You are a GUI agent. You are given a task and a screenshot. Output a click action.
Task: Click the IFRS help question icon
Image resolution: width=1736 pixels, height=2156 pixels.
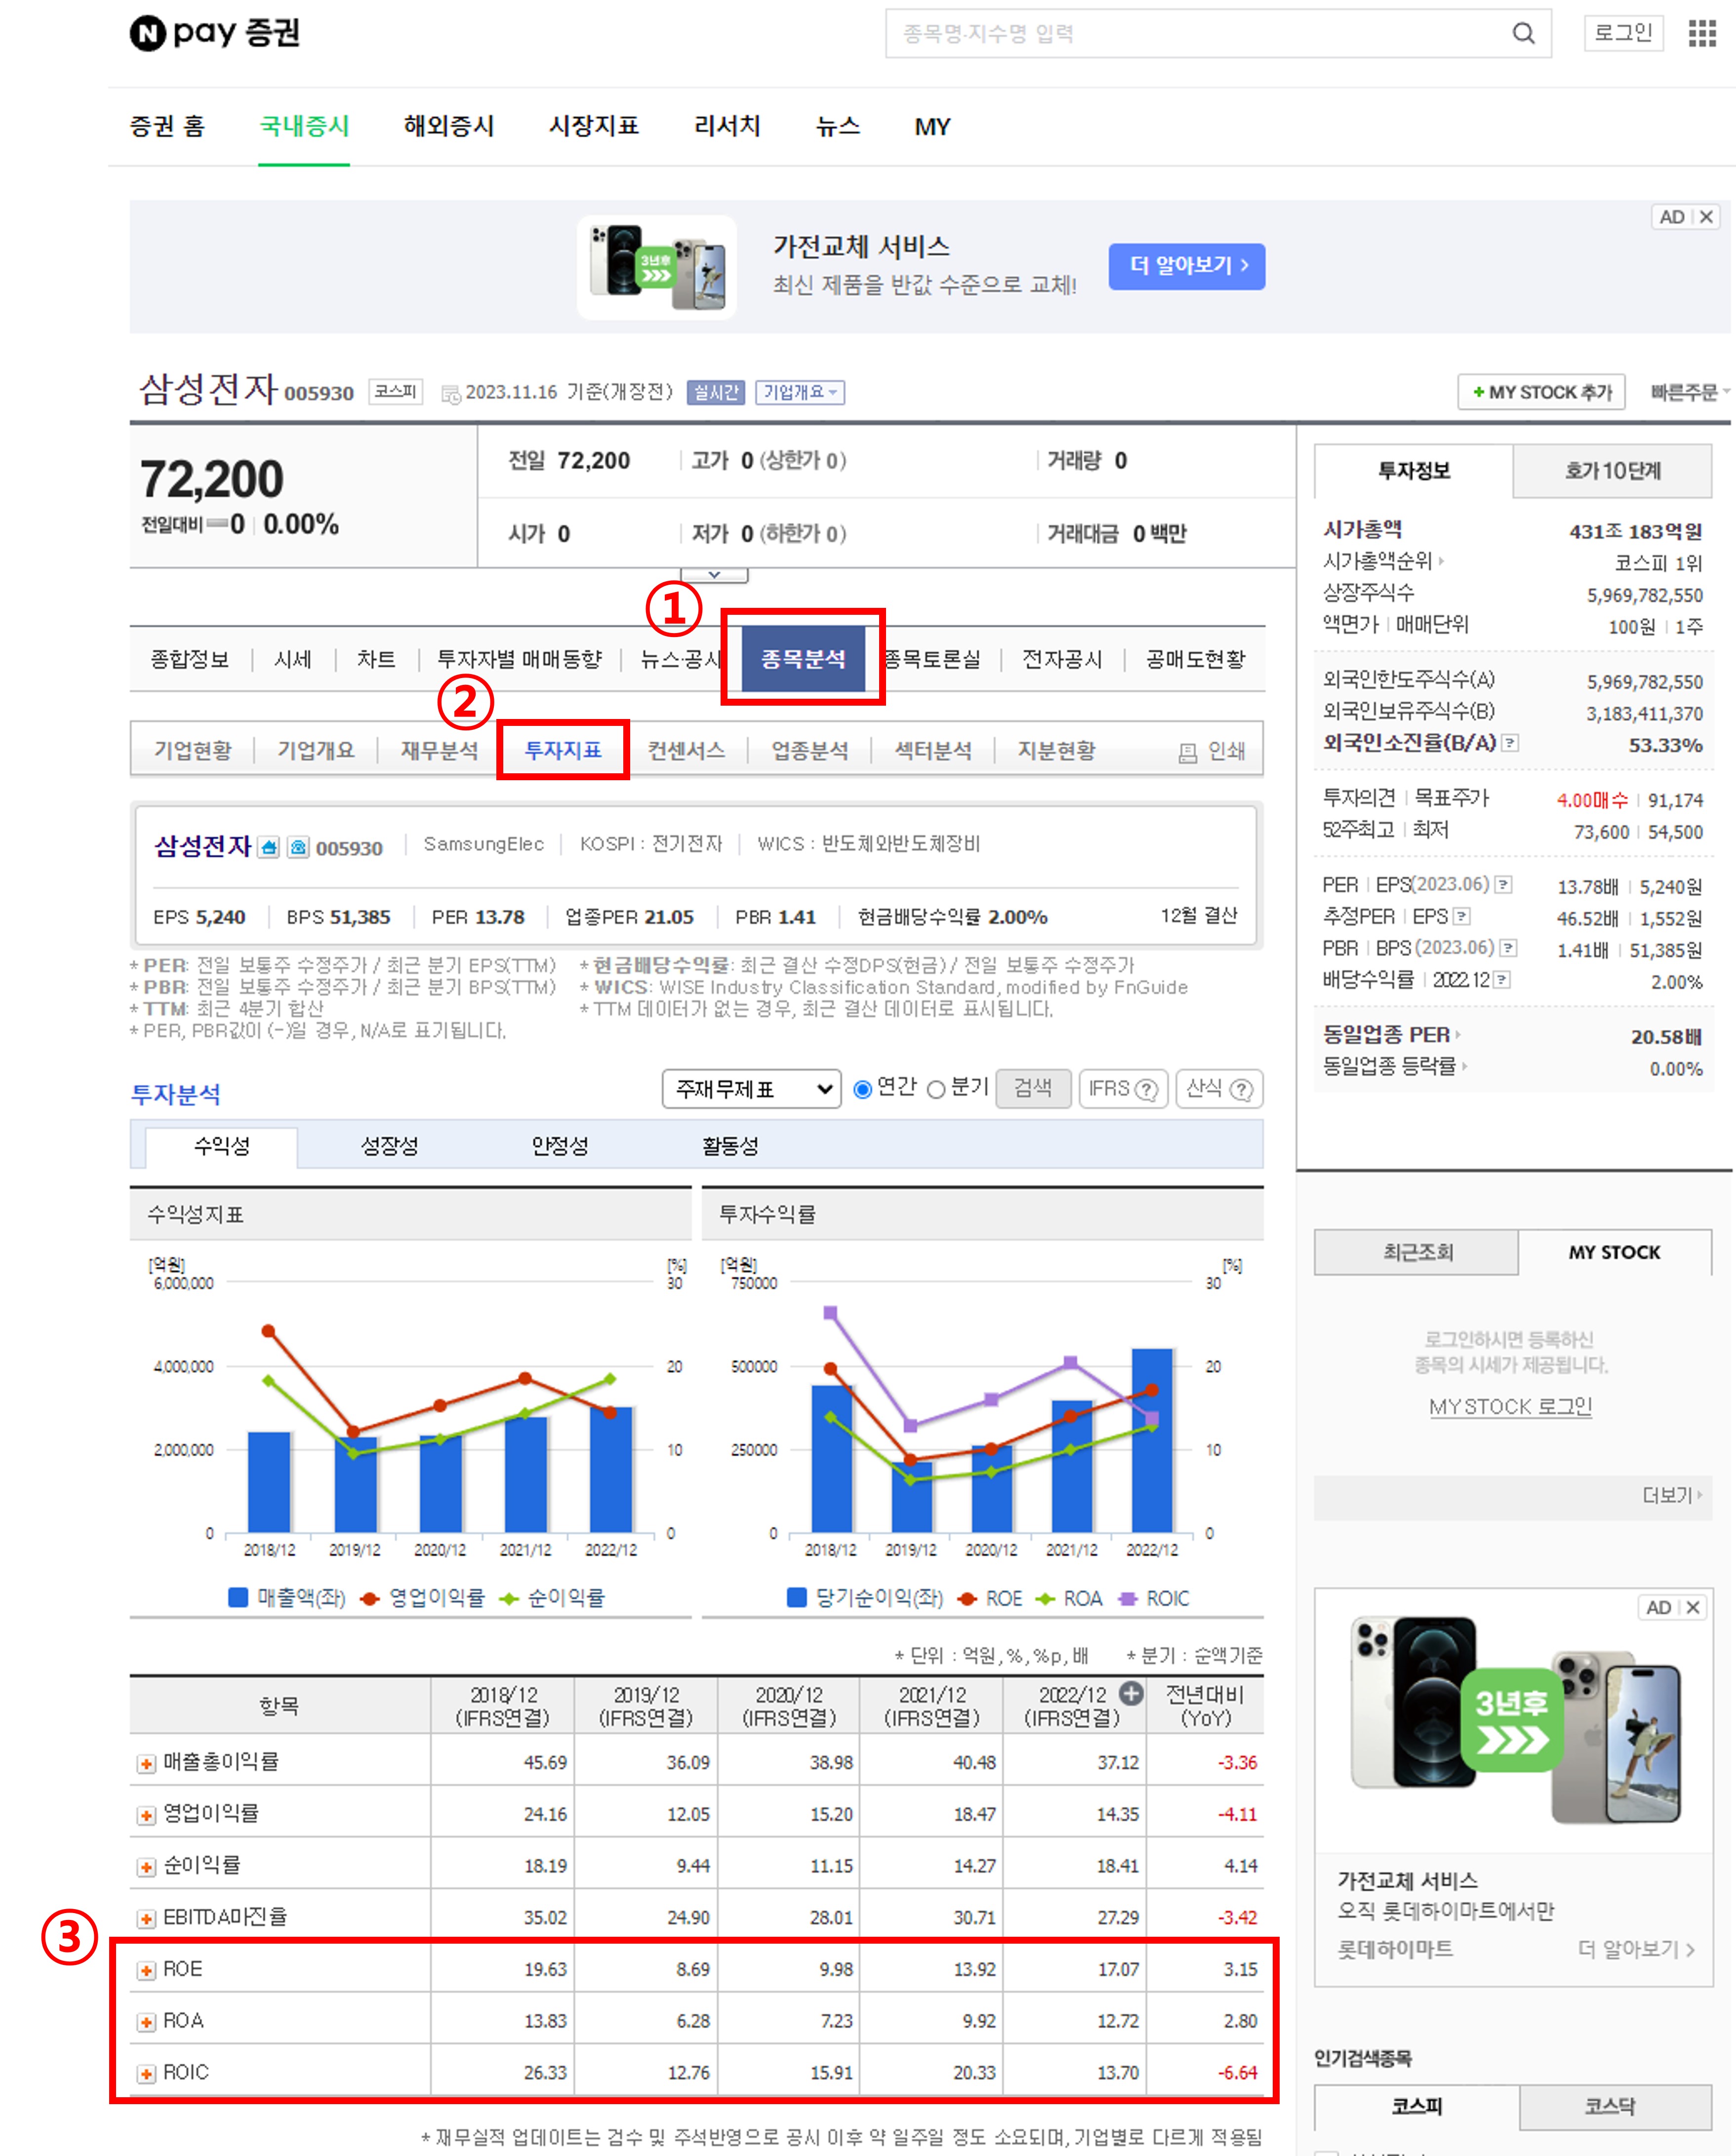tap(1147, 1089)
